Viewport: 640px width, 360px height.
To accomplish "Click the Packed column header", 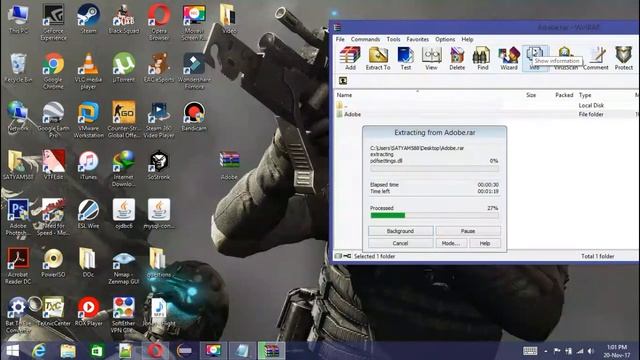I will (x=564, y=95).
